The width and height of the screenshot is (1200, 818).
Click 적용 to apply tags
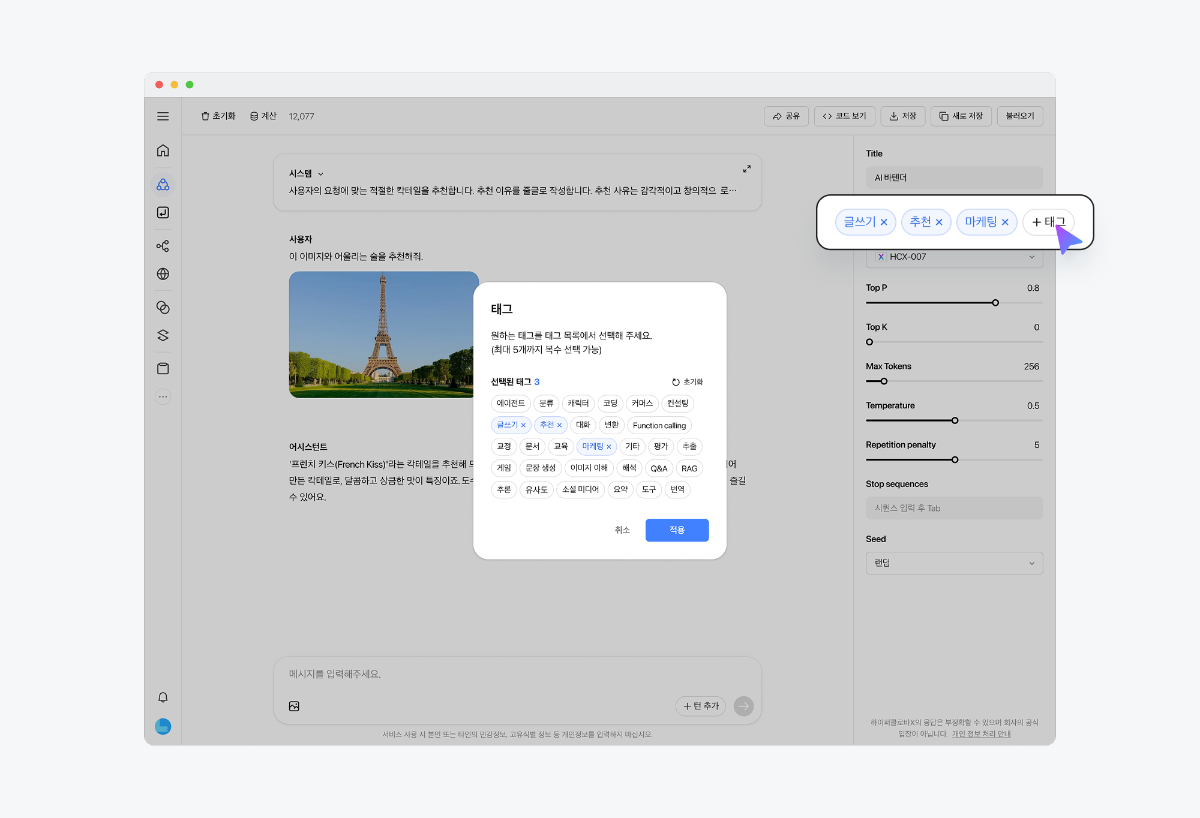[677, 530]
